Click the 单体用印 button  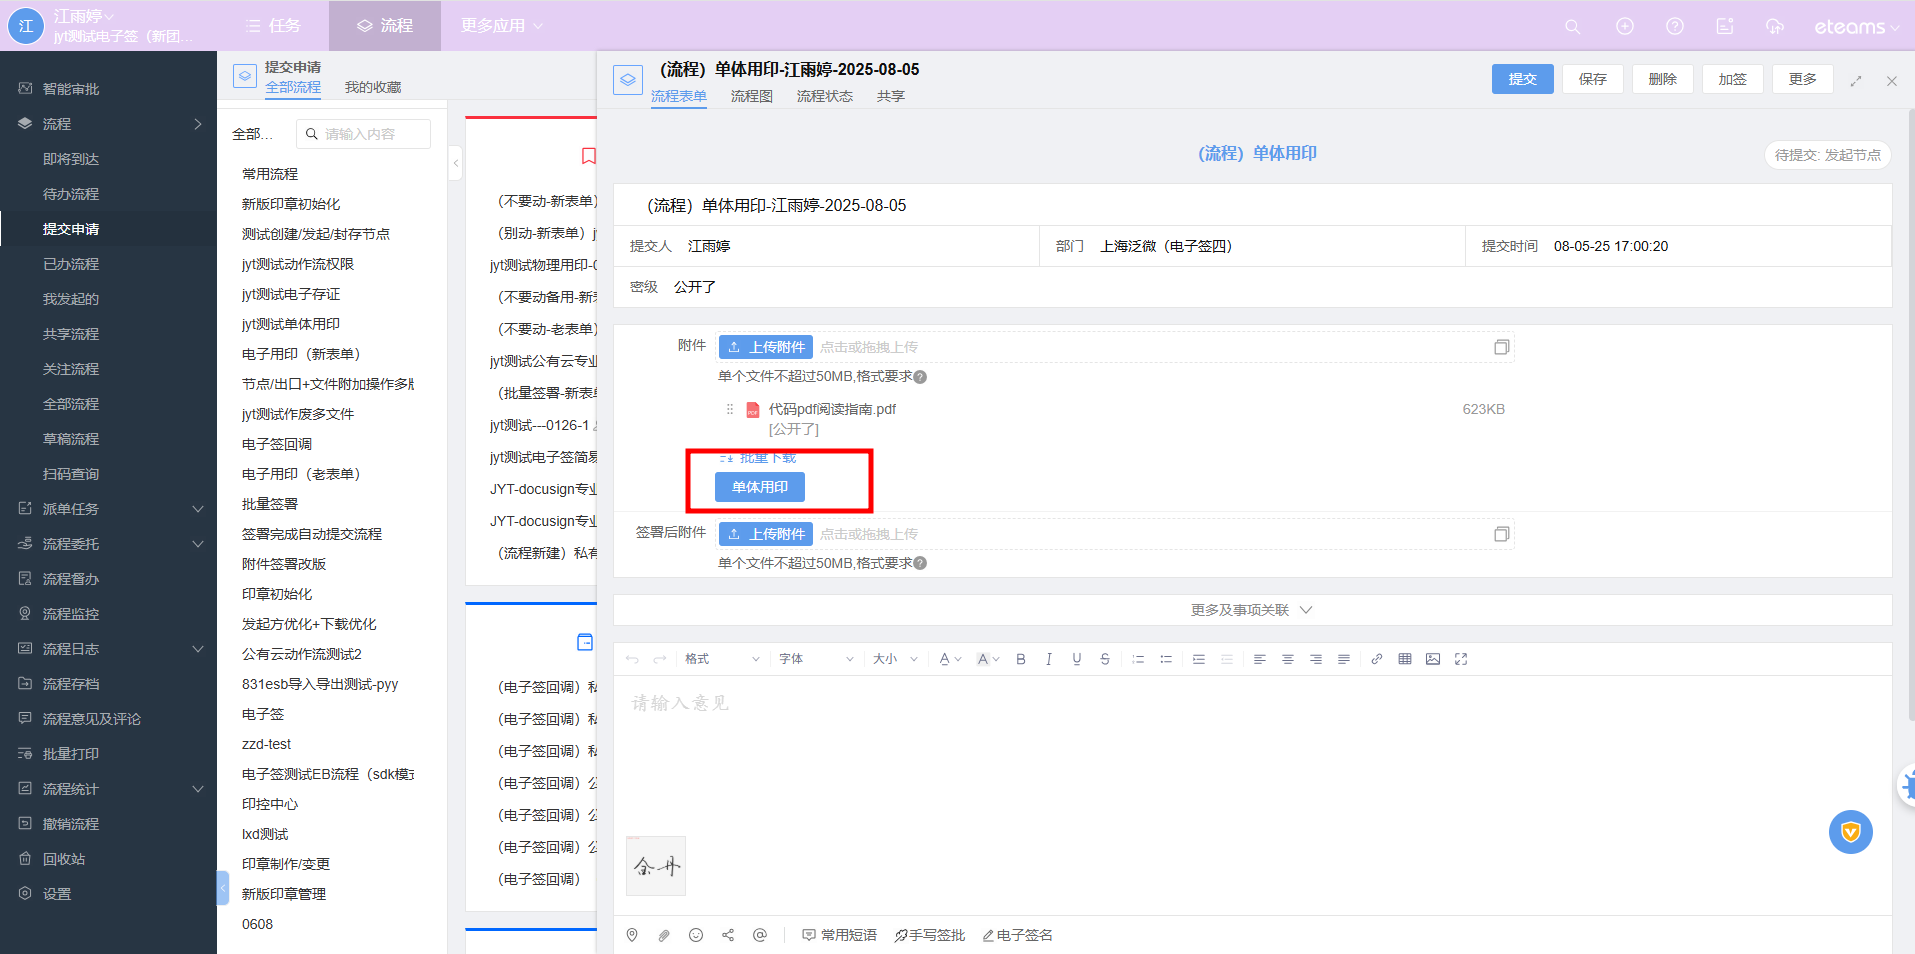(x=760, y=487)
